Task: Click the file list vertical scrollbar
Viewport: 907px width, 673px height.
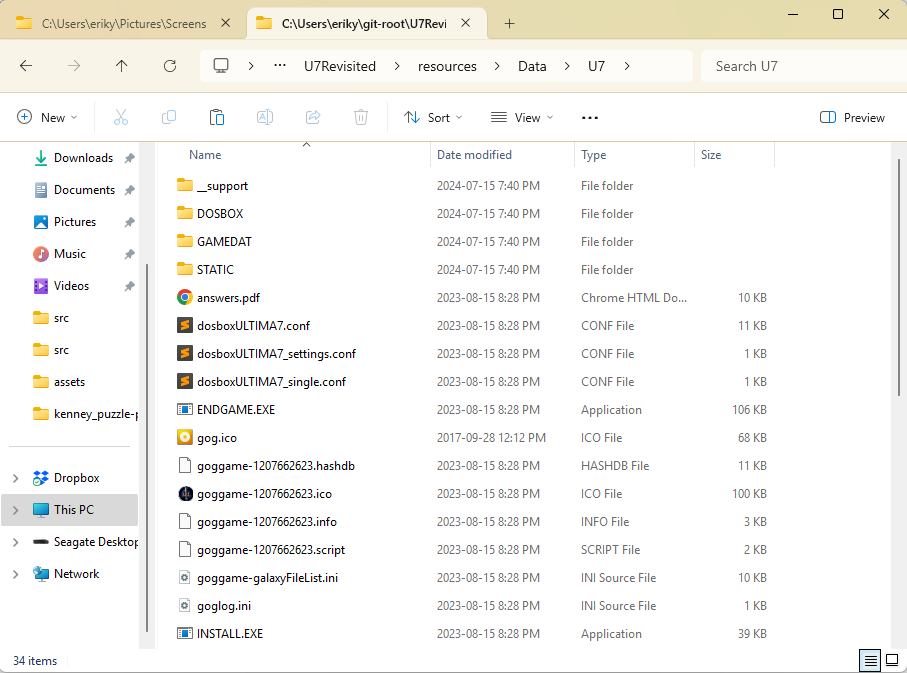Action: (899, 278)
